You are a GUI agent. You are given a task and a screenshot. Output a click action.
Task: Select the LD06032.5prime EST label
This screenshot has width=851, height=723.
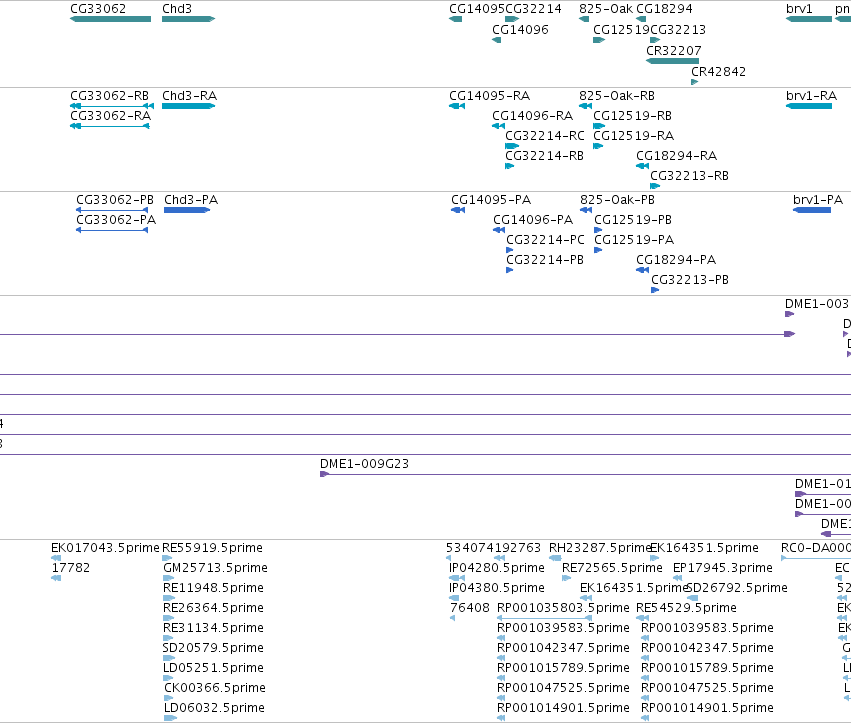pos(214,708)
